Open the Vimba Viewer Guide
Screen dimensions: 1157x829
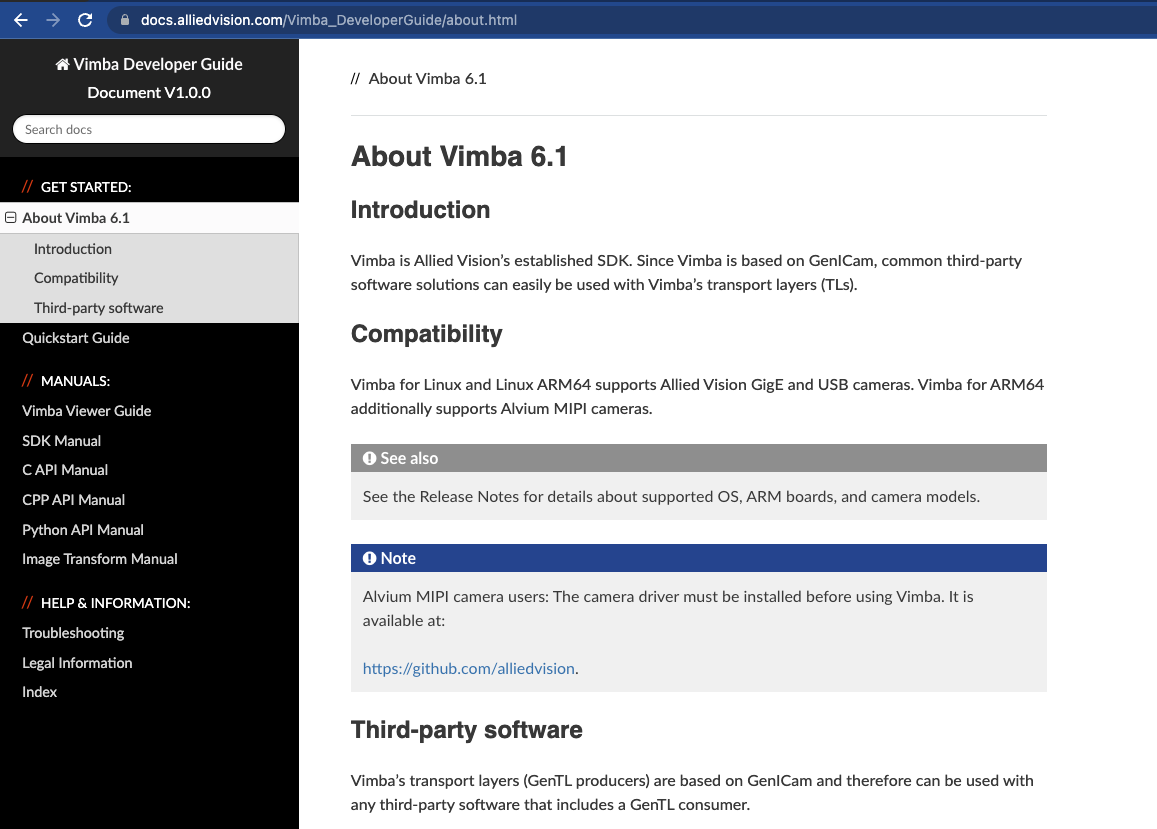pyautogui.click(x=86, y=411)
